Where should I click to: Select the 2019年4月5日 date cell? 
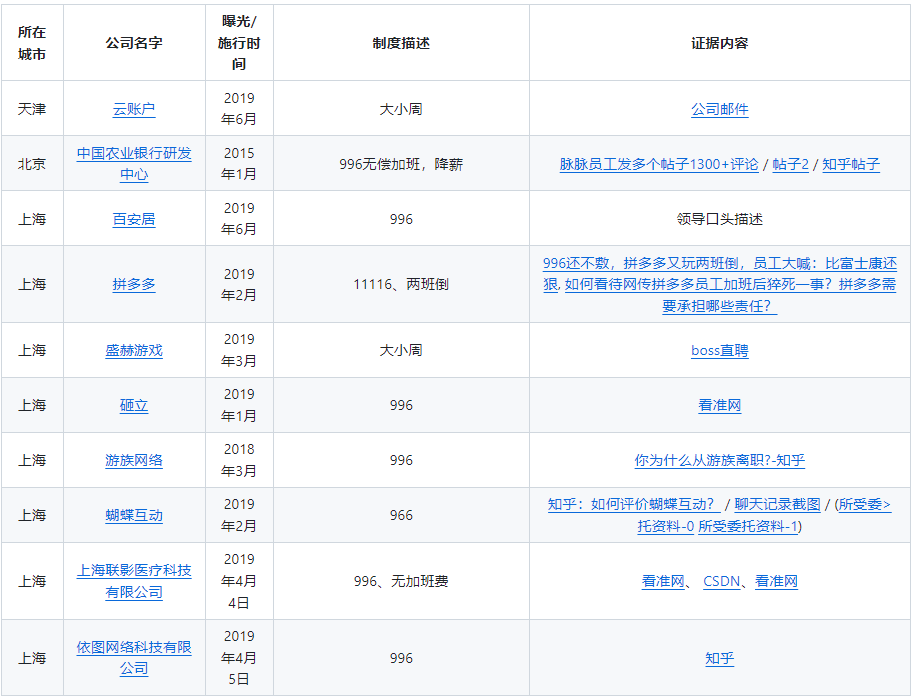tap(239, 658)
